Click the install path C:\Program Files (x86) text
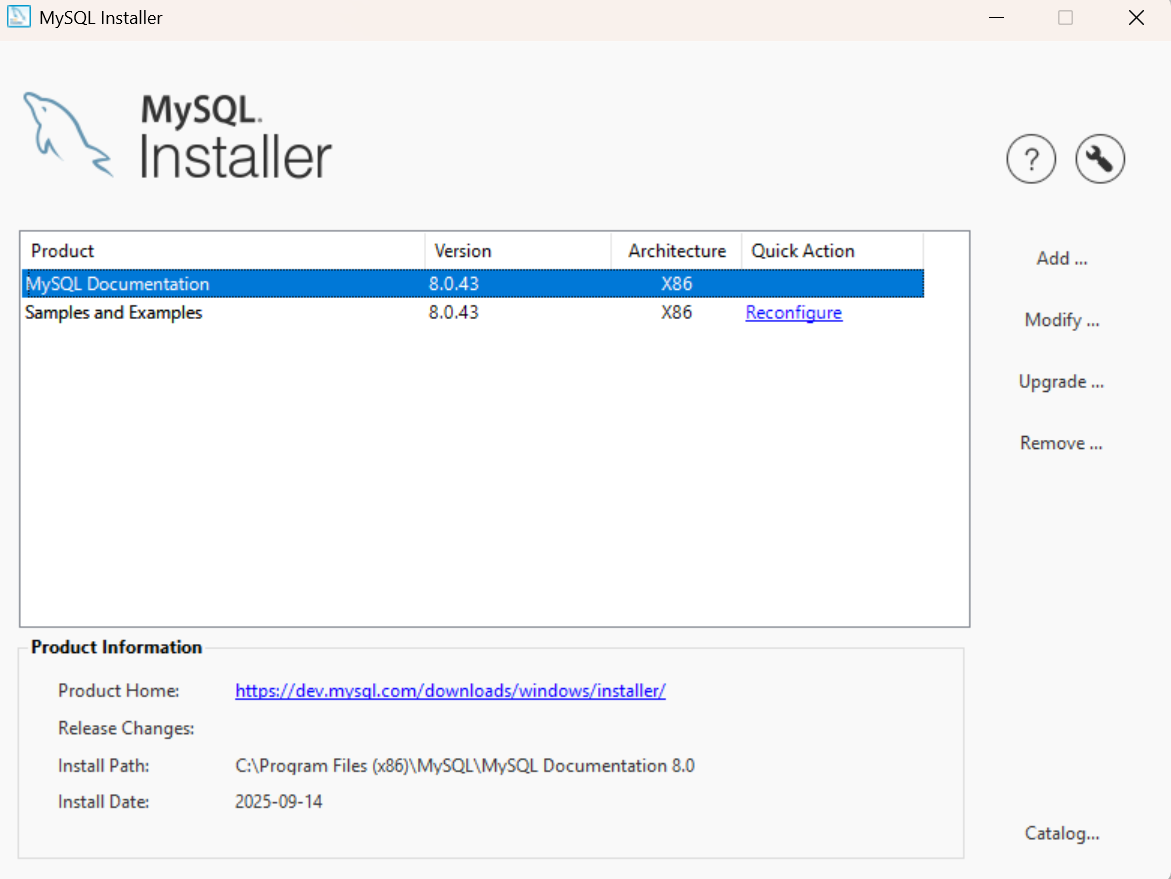Image resolution: width=1171 pixels, height=879 pixels. 465,766
